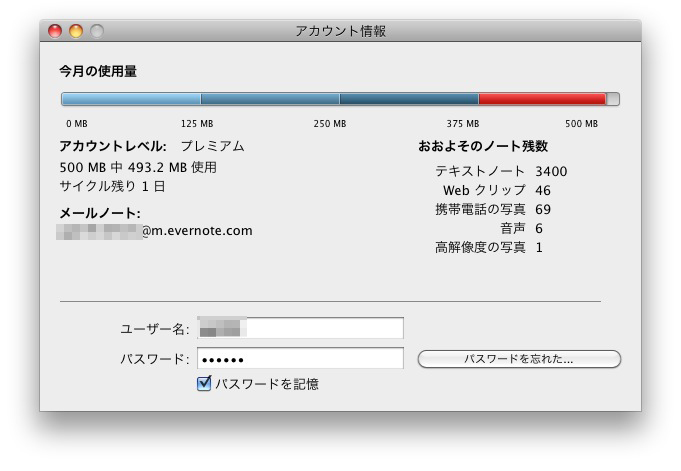681x471 pixels.
Task: Click the テキストノート 3400 row
Action: coord(501,171)
